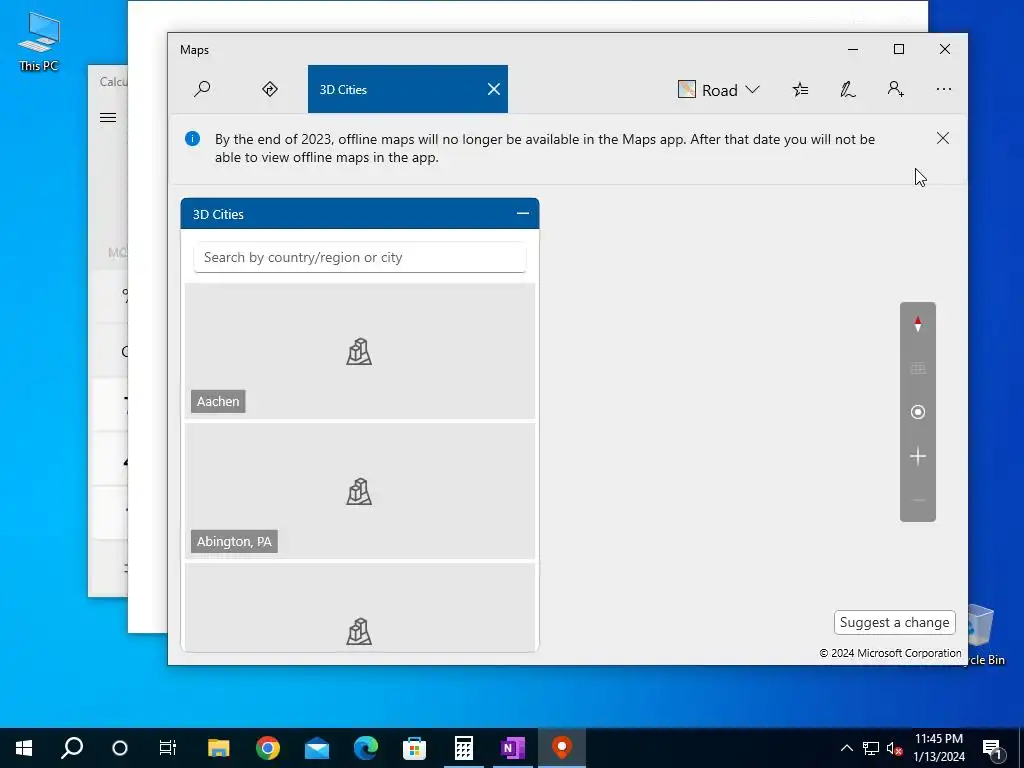1024x768 pixels.
Task: Open the notification center icon
Action: tap(992, 748)
